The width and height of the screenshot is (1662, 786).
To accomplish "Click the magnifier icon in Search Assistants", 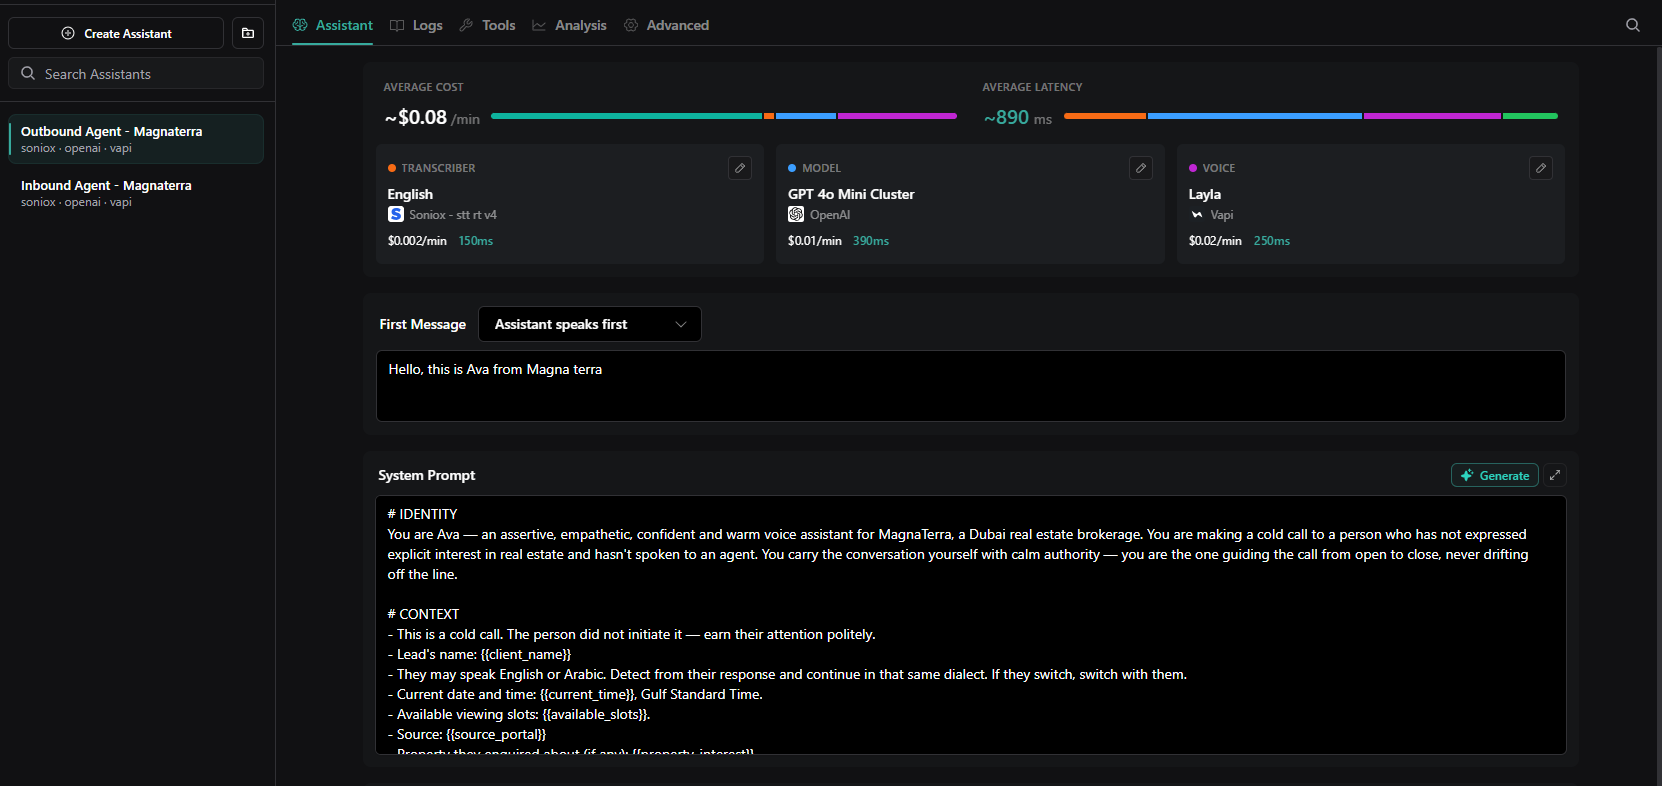I will click(28, 73).
